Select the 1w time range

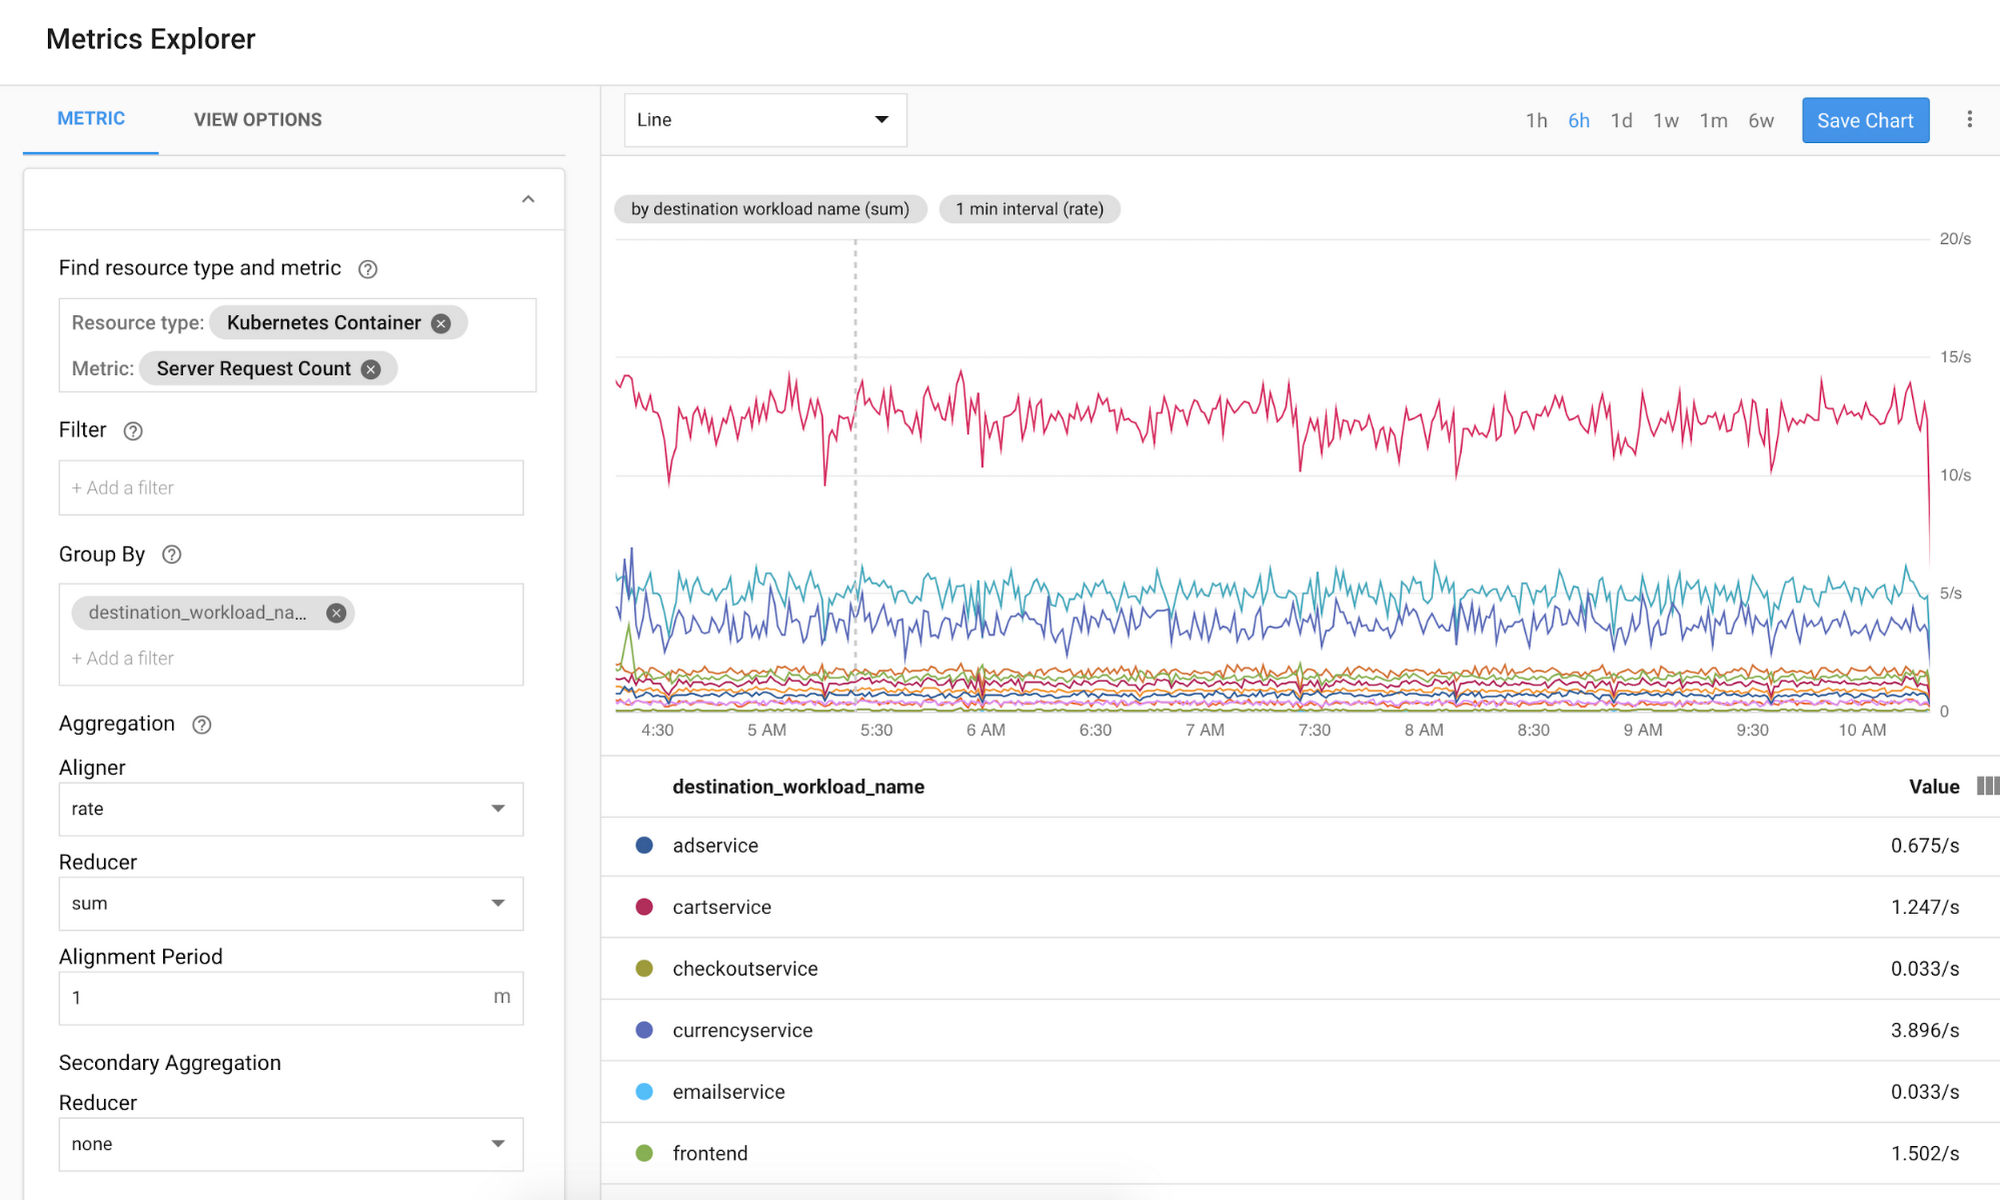1666,121
